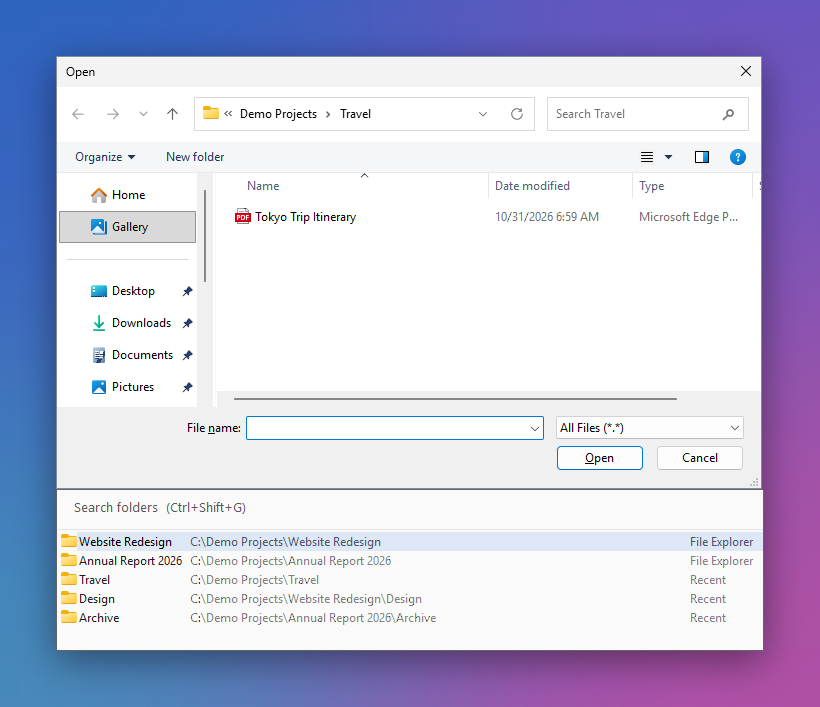Click Travel in the address breadcrumb
This screenshot has width=820, height=707.
pyautogui.click(x=355, y=114)
